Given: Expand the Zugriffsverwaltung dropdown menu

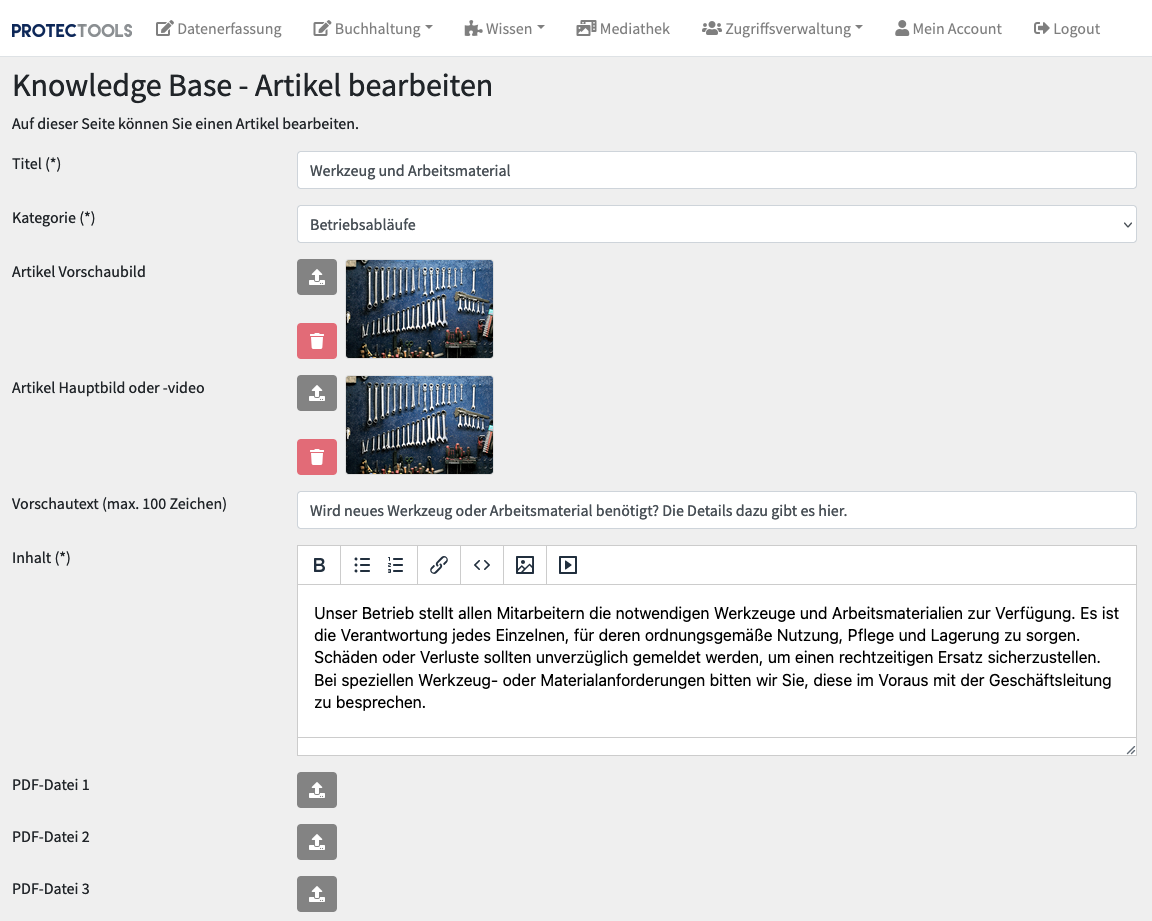Looking at the screenshot, I should click(x=782, y=29).
